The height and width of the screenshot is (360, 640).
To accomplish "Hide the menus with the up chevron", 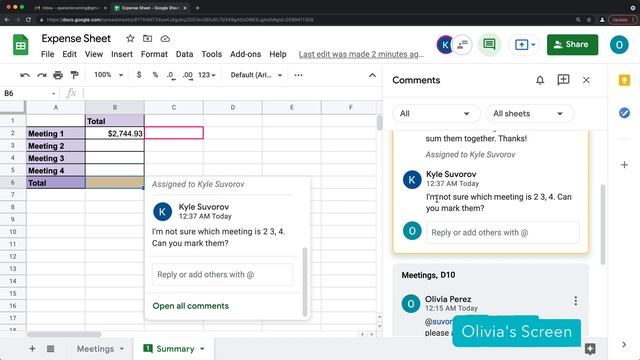I will coord(372,75).
